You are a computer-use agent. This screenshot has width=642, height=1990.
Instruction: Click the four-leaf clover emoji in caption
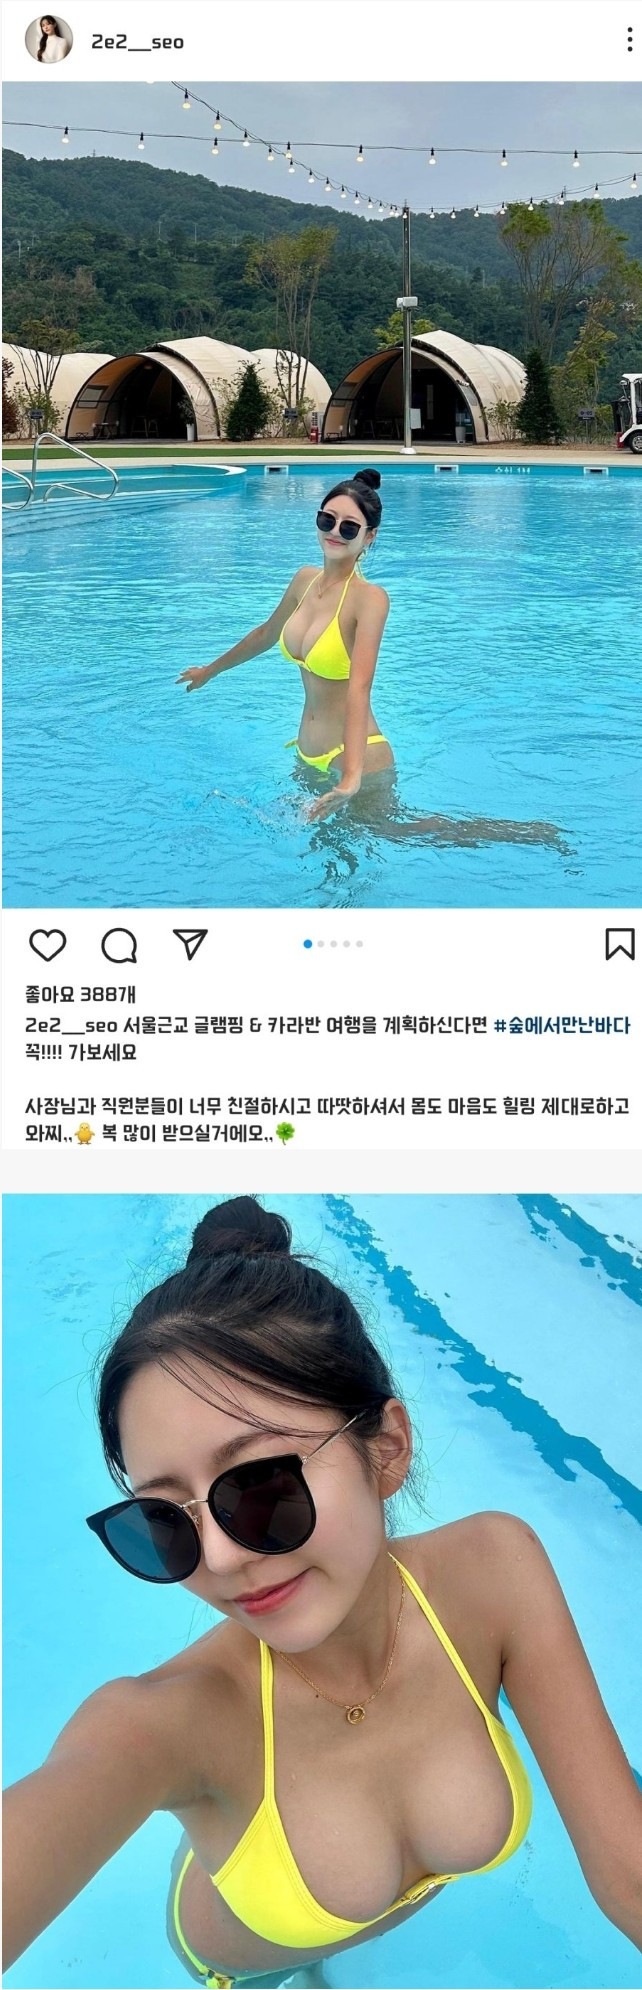coord(284,1135)
